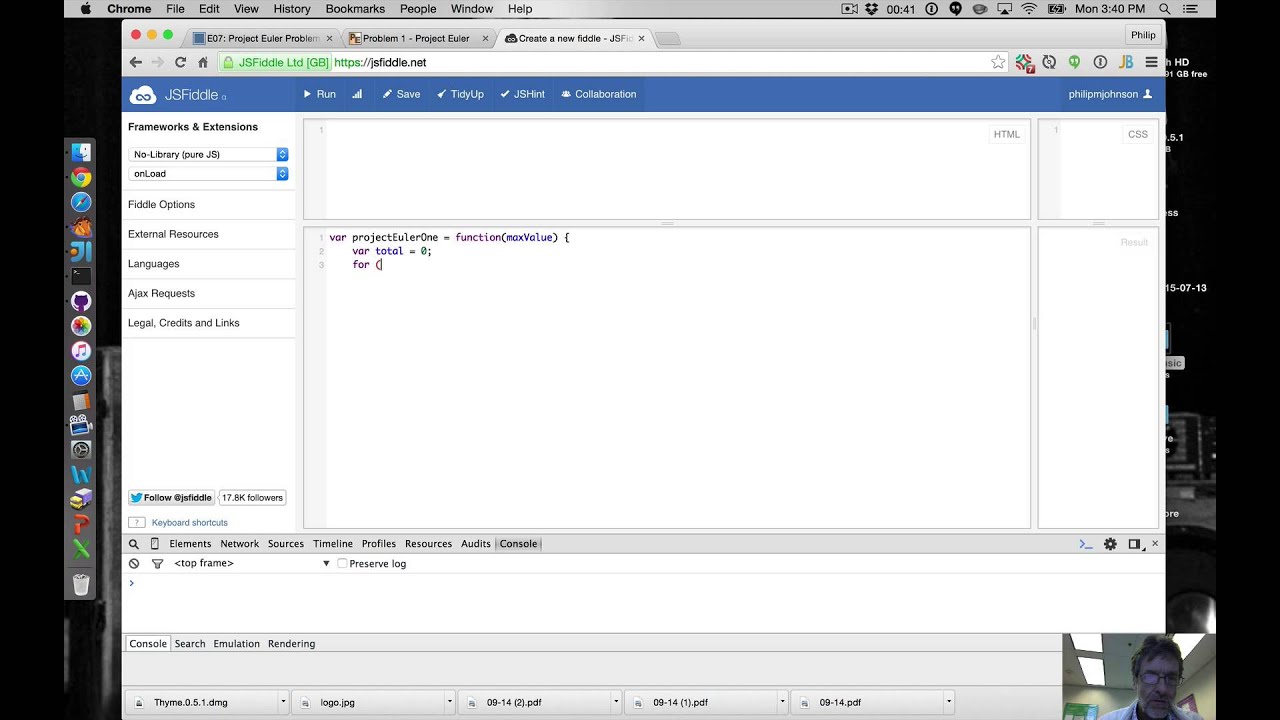Image resolution: width=1280 pixels, height=720 pixels.
Task: Open the top frame context dropdown
Action: tap(252, 564)
